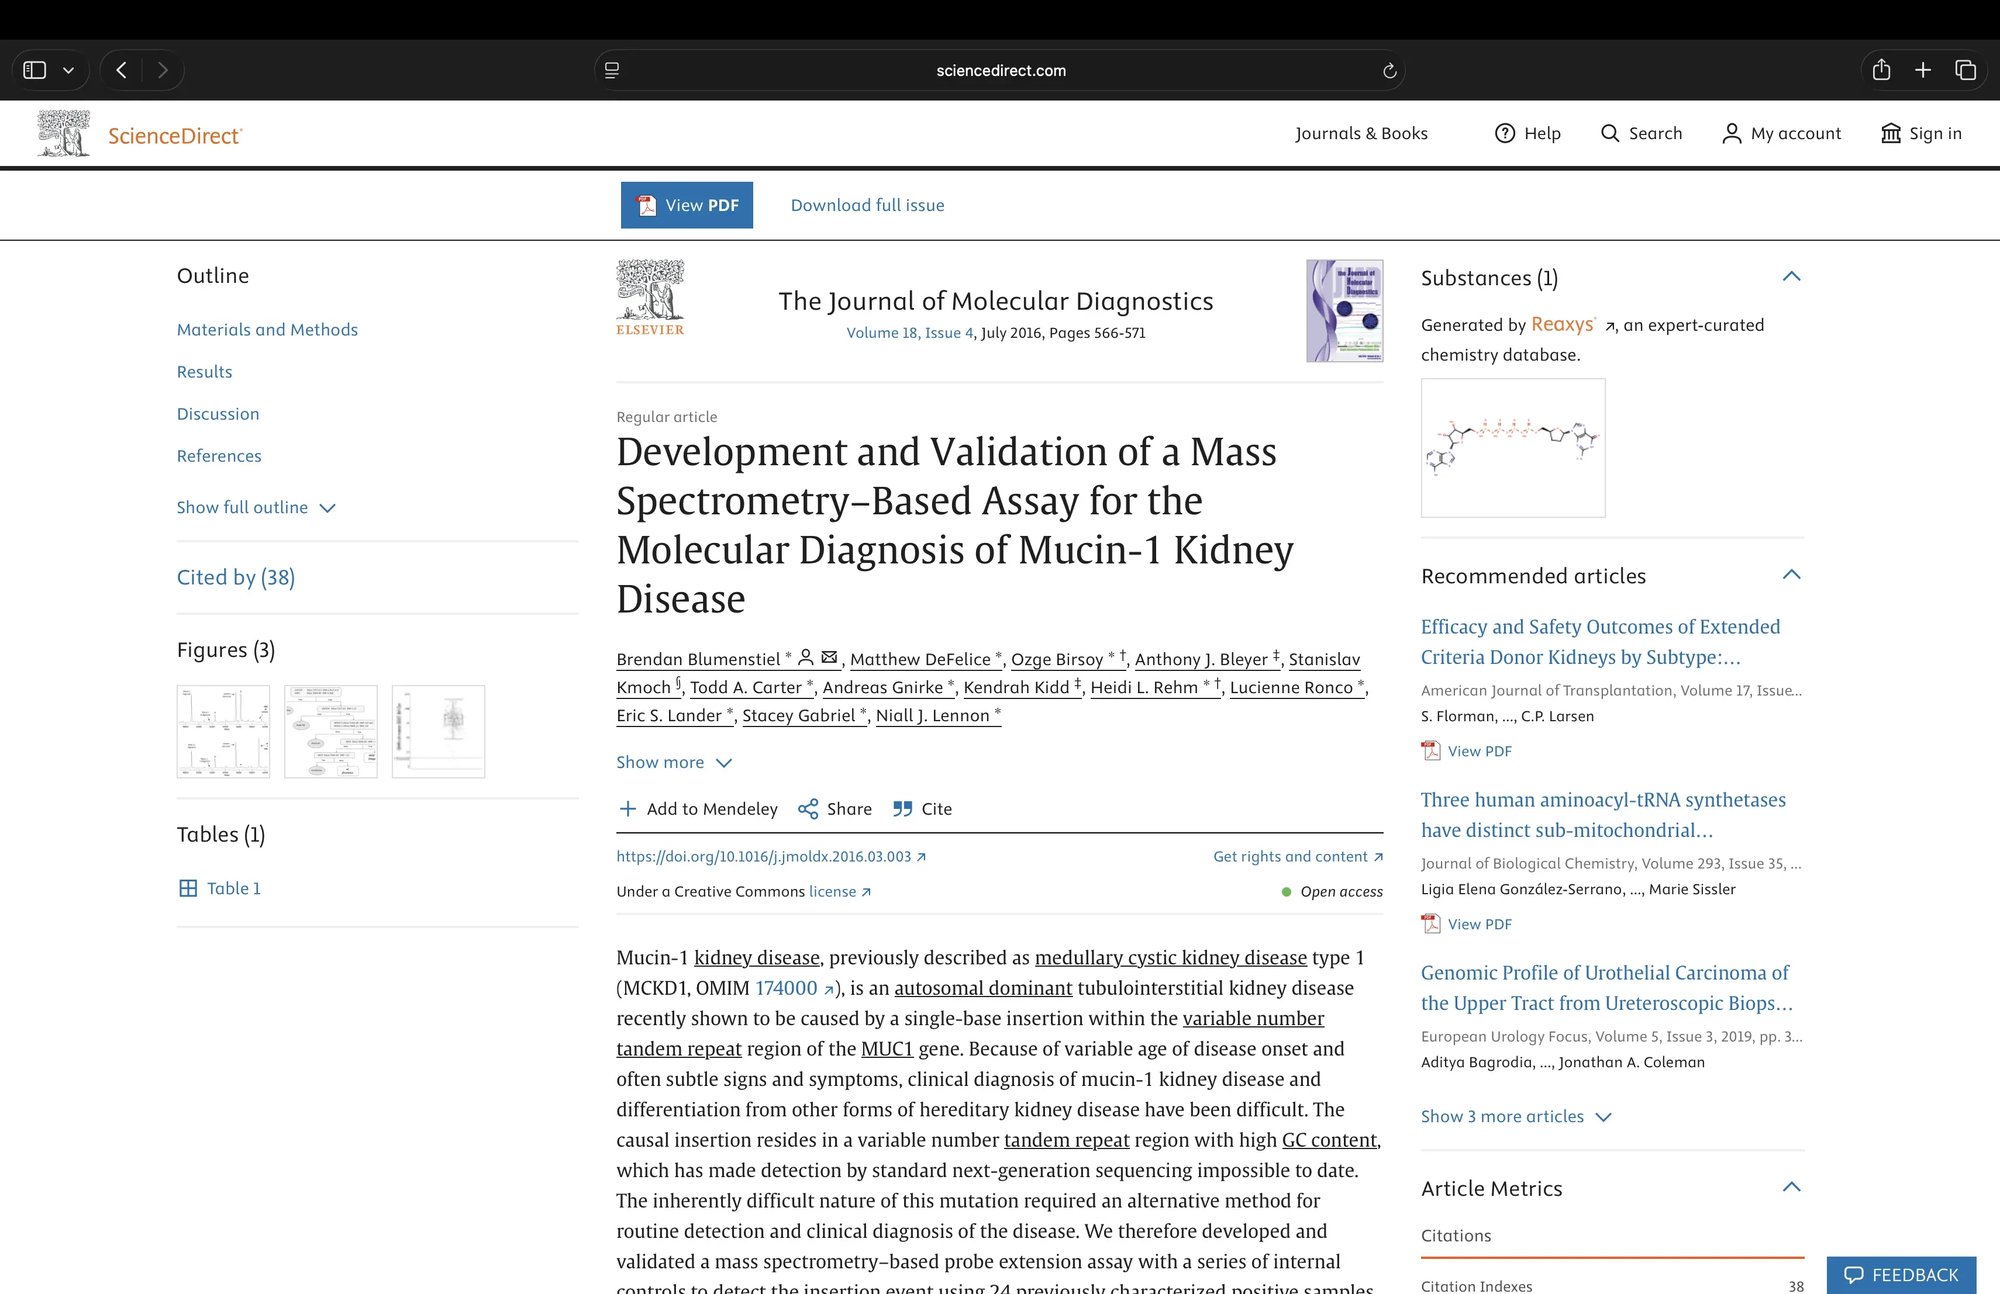Screen dimensions: 2000x1294
Task: Click the Safari sidebar toggle icon
Action: [35, 70]
